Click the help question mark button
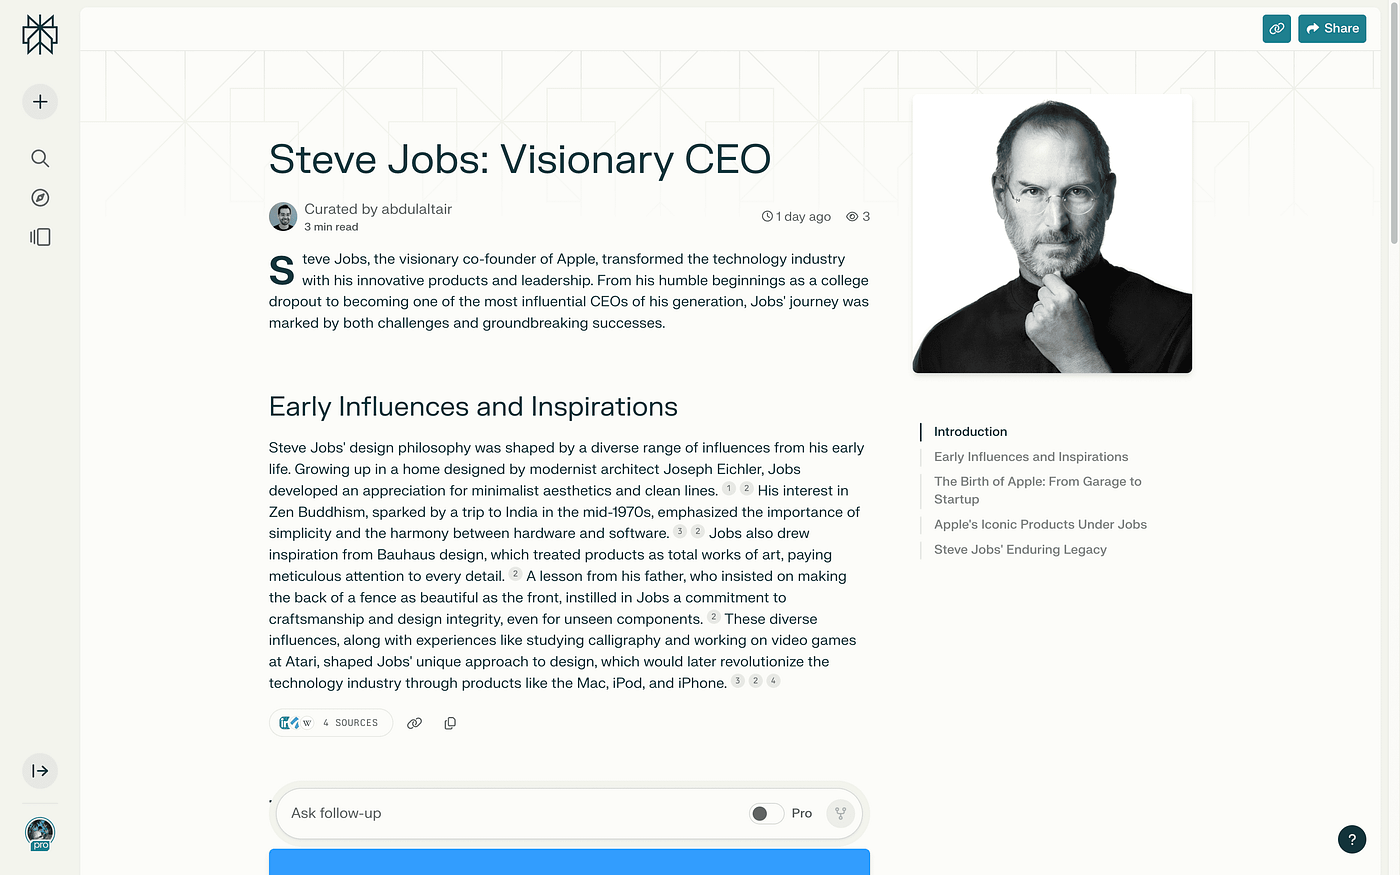 pyautogui.click(x=1352, y=840)
